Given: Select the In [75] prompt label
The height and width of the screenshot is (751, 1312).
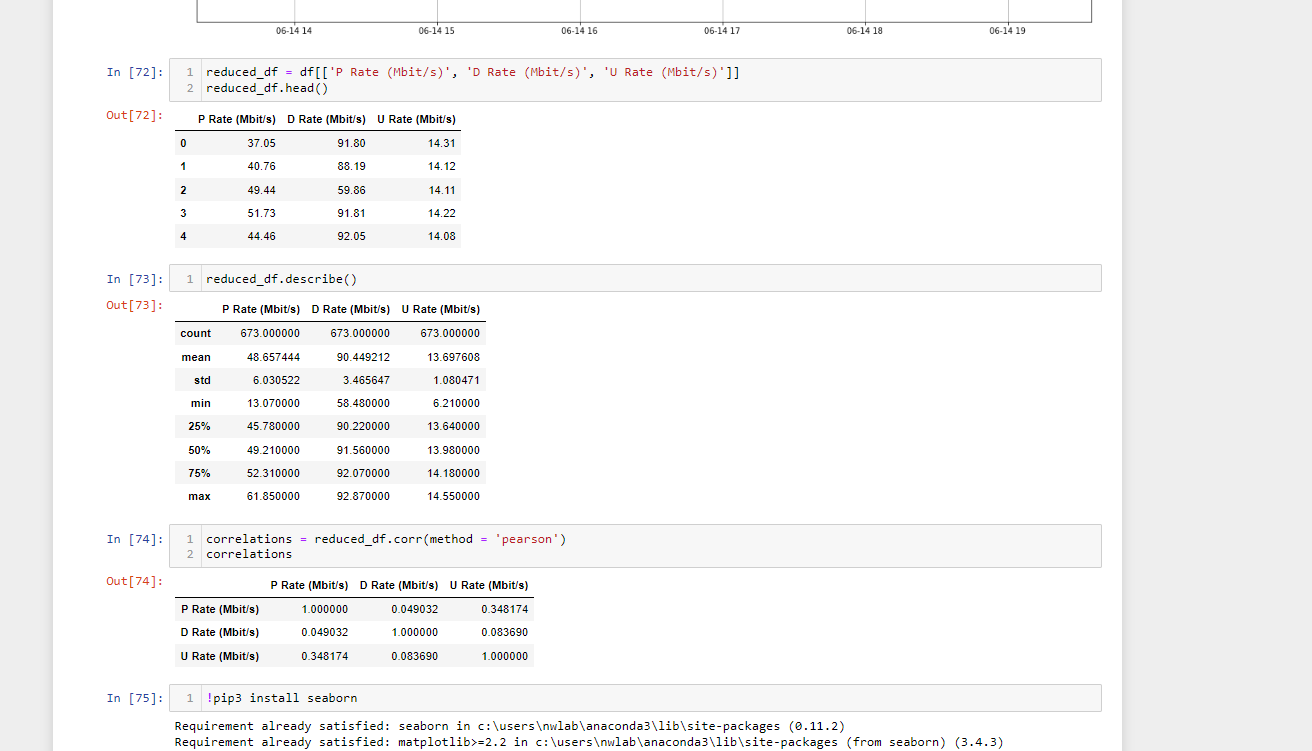Looking at the screenshot, I should pos(135,698).
